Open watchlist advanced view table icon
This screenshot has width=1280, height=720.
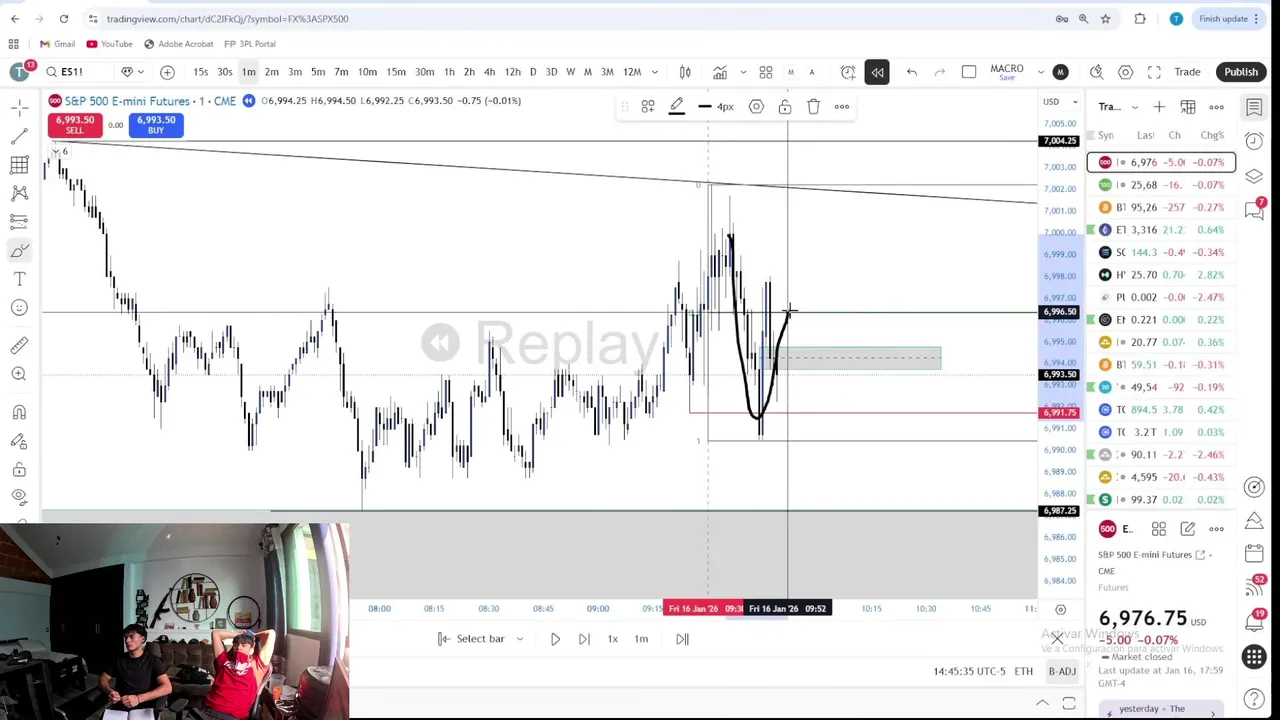[x=1188, y=107]
